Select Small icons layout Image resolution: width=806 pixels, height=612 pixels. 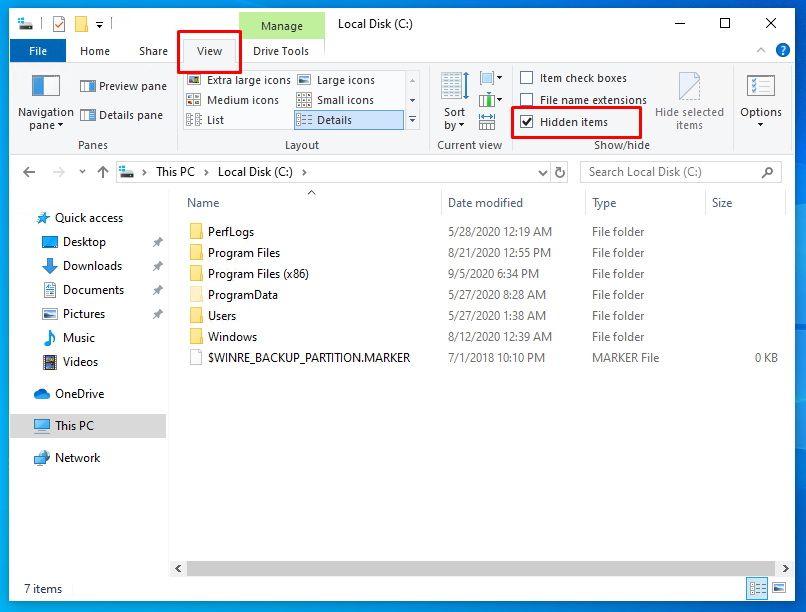(x=335, y=100)
